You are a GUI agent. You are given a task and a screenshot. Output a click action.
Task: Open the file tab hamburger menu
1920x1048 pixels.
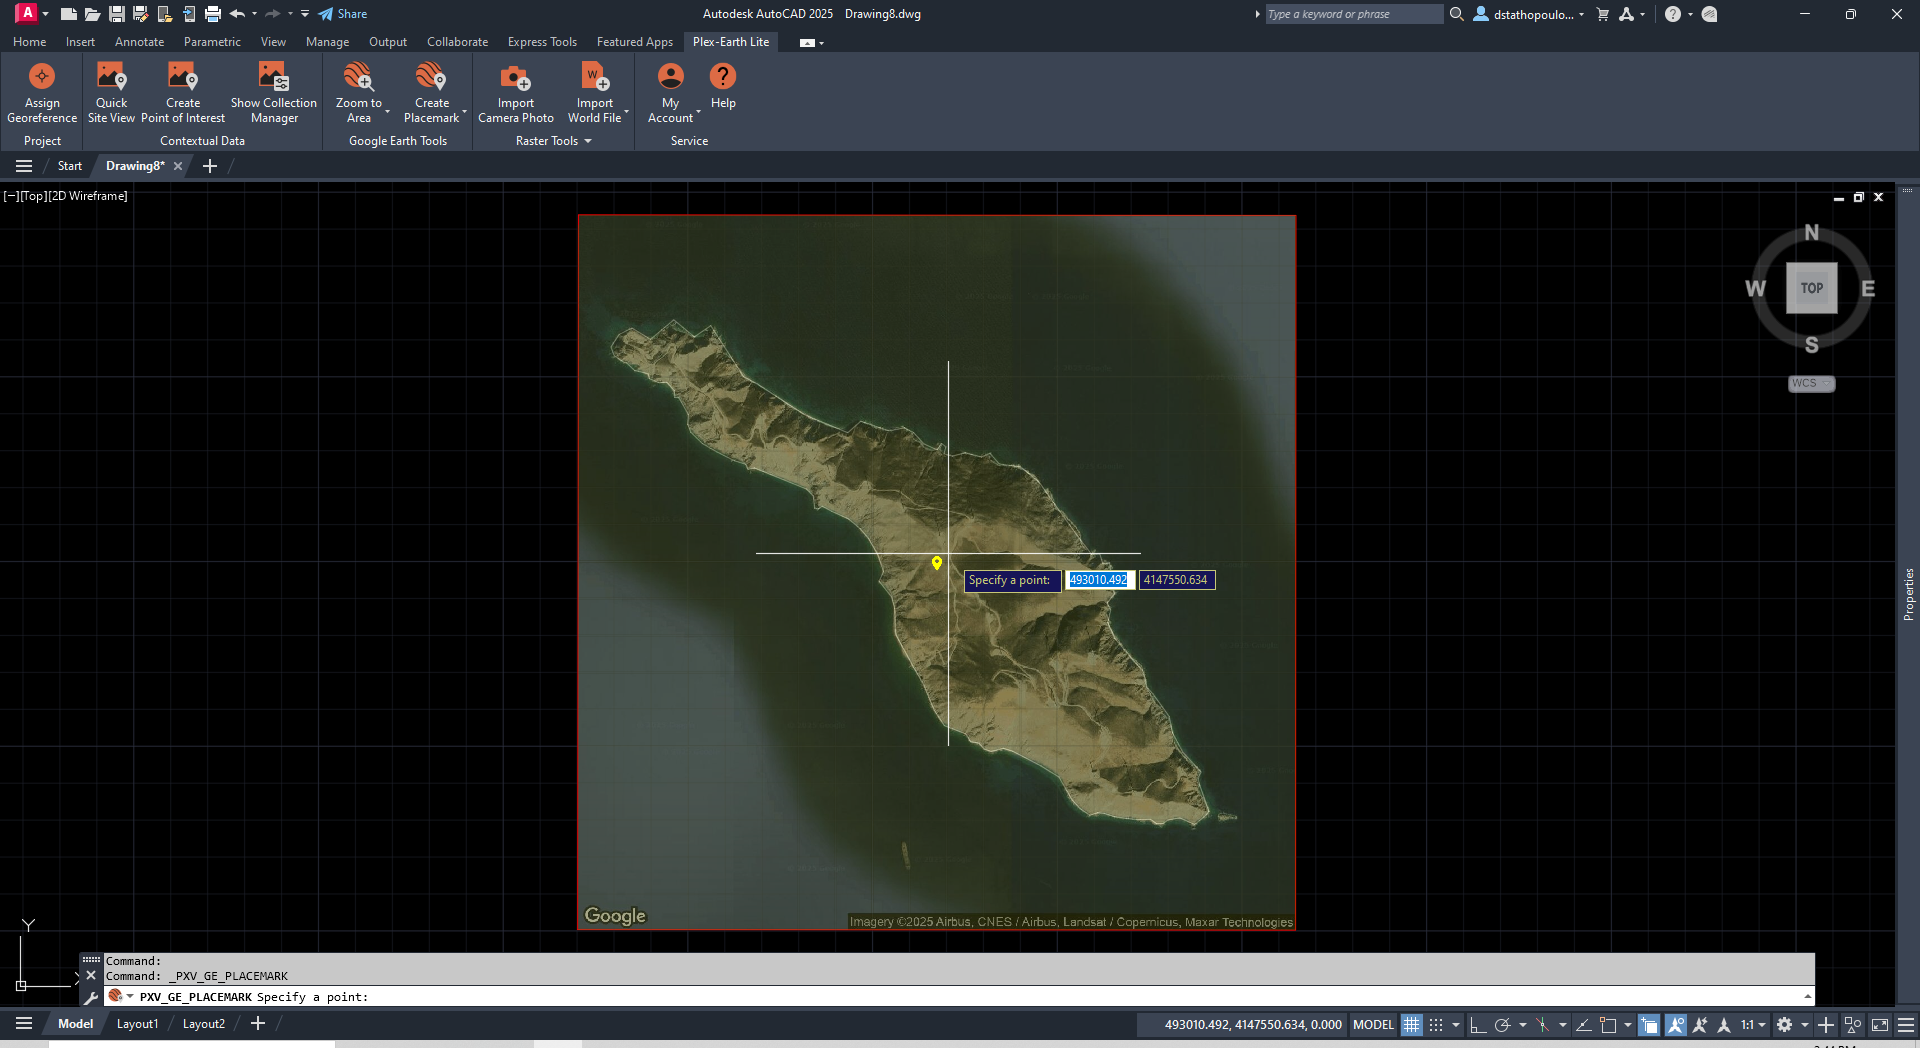tap(24, 166)
